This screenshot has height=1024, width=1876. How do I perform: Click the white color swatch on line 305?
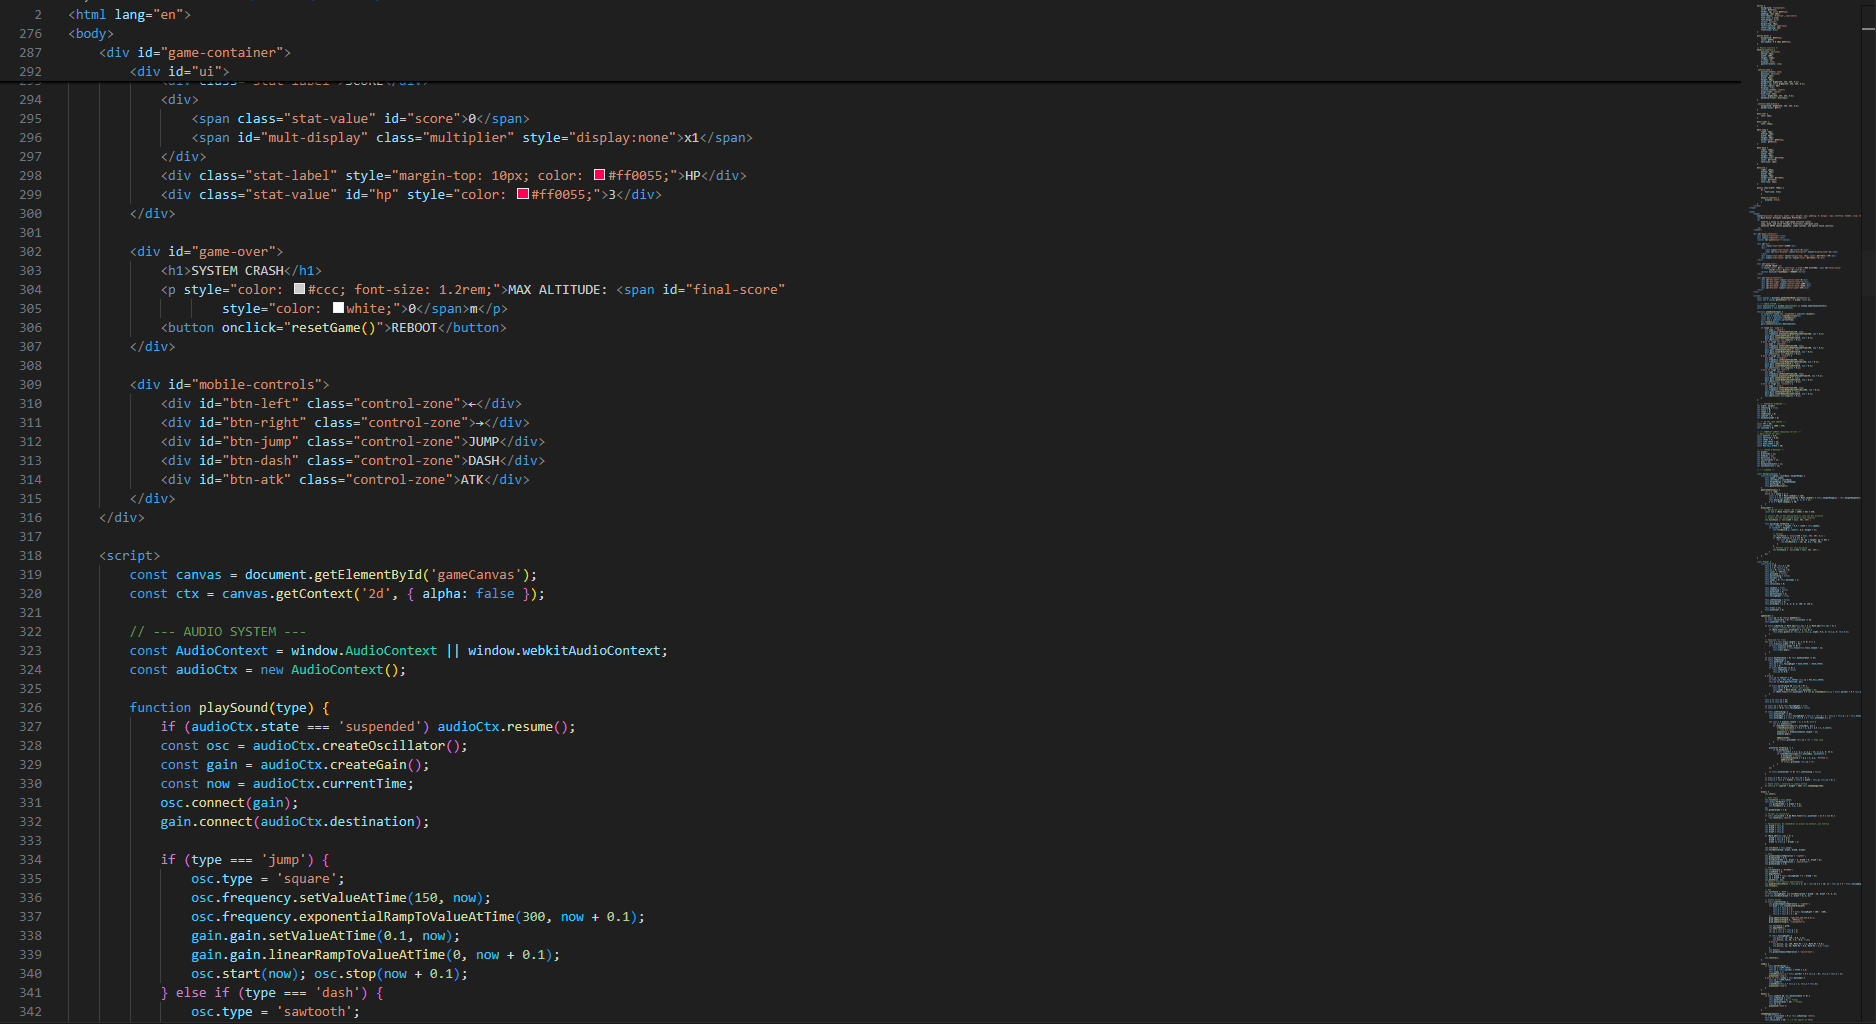[x=338, y=307]
